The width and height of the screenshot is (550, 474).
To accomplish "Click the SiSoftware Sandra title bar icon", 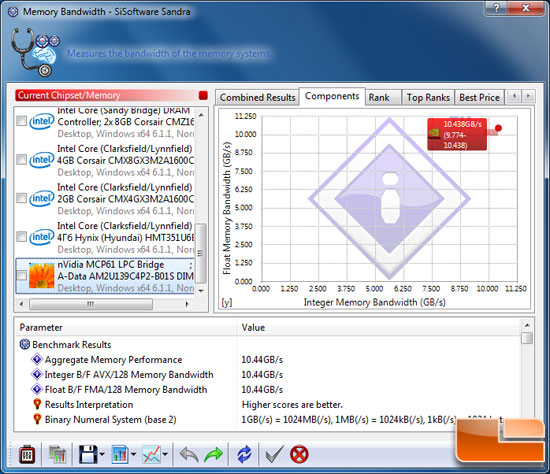I will (13, 12).
